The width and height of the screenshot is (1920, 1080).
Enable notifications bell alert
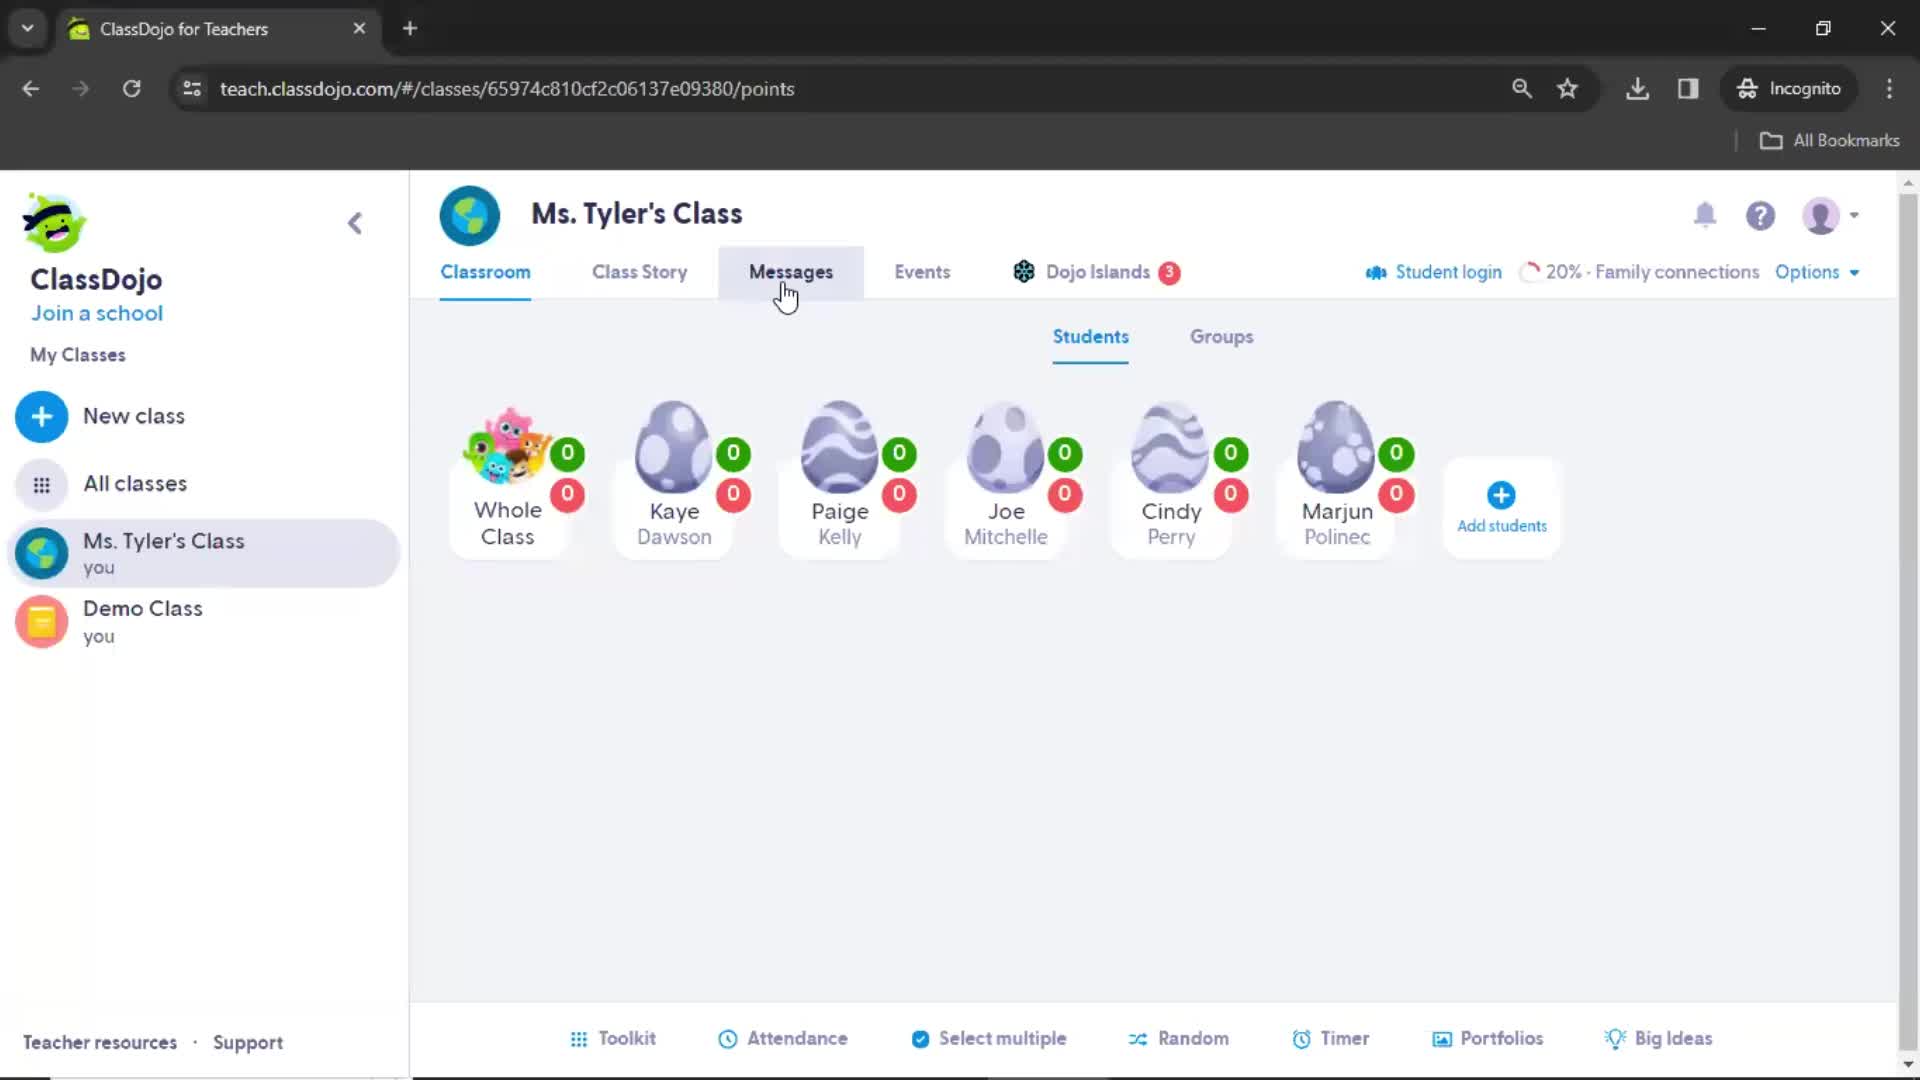tap(1705, 215)
